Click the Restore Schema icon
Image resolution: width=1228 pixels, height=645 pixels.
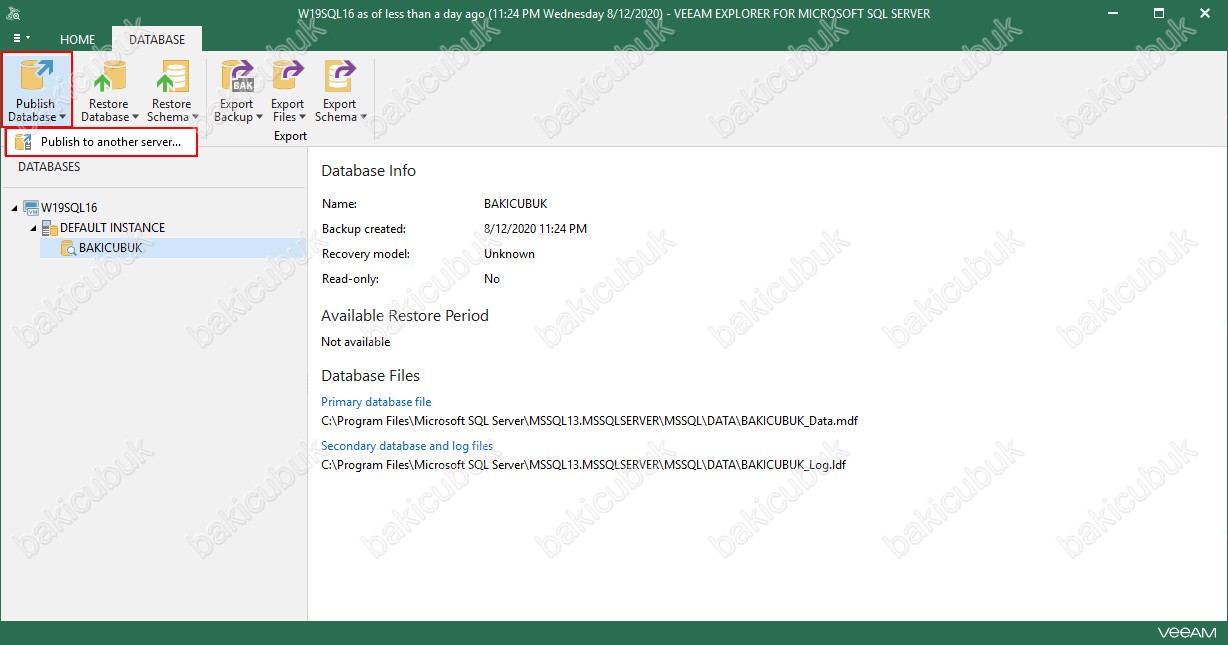[171, 77]
